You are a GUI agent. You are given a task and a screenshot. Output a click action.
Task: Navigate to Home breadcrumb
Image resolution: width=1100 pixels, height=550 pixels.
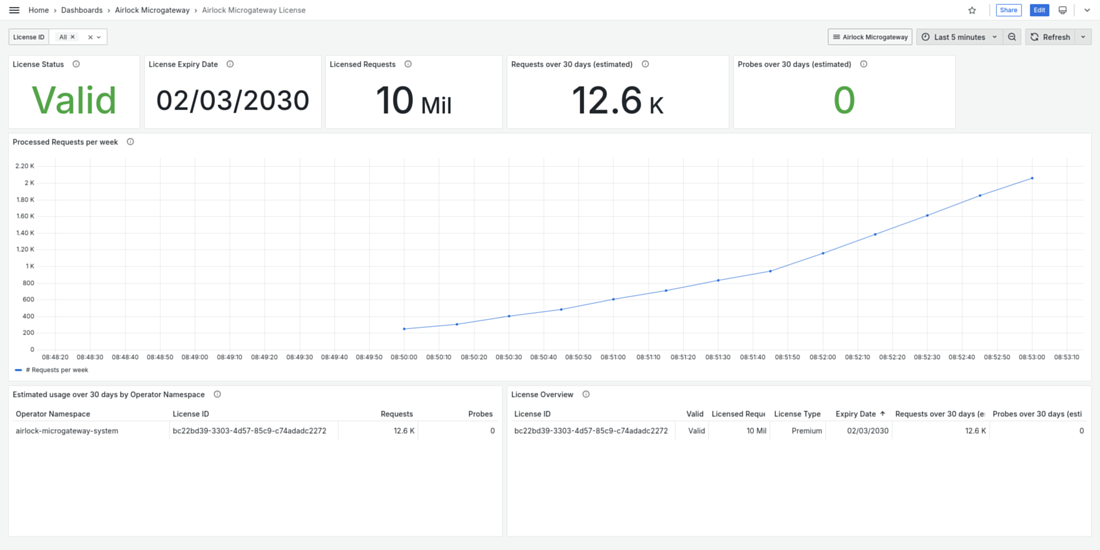pyautogui.click(x=39, y=10)
